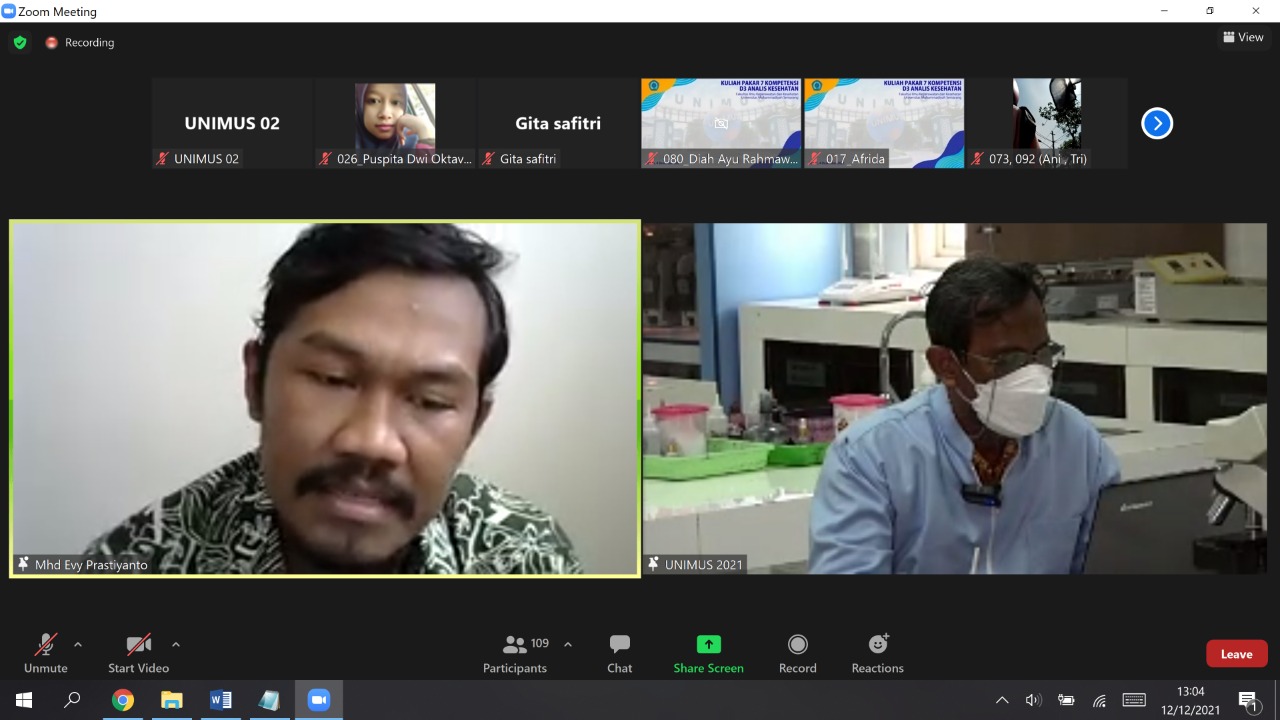Viewport: 1280px width, 720px height.
Task: Leave the meeting
Action: pyautogui.click(x=1236, y=654)
